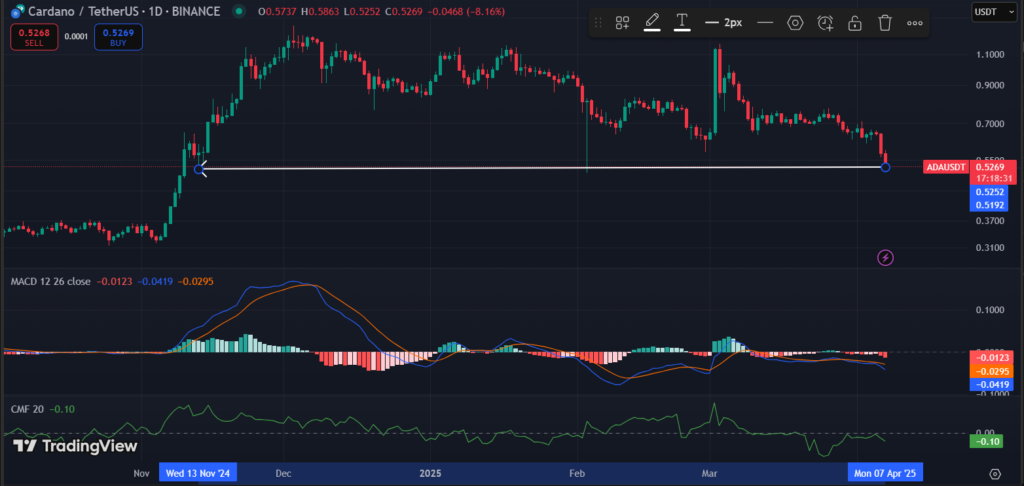Toggle the lock on the drawing
This screenshot has height=486, width=1024.
855,22
